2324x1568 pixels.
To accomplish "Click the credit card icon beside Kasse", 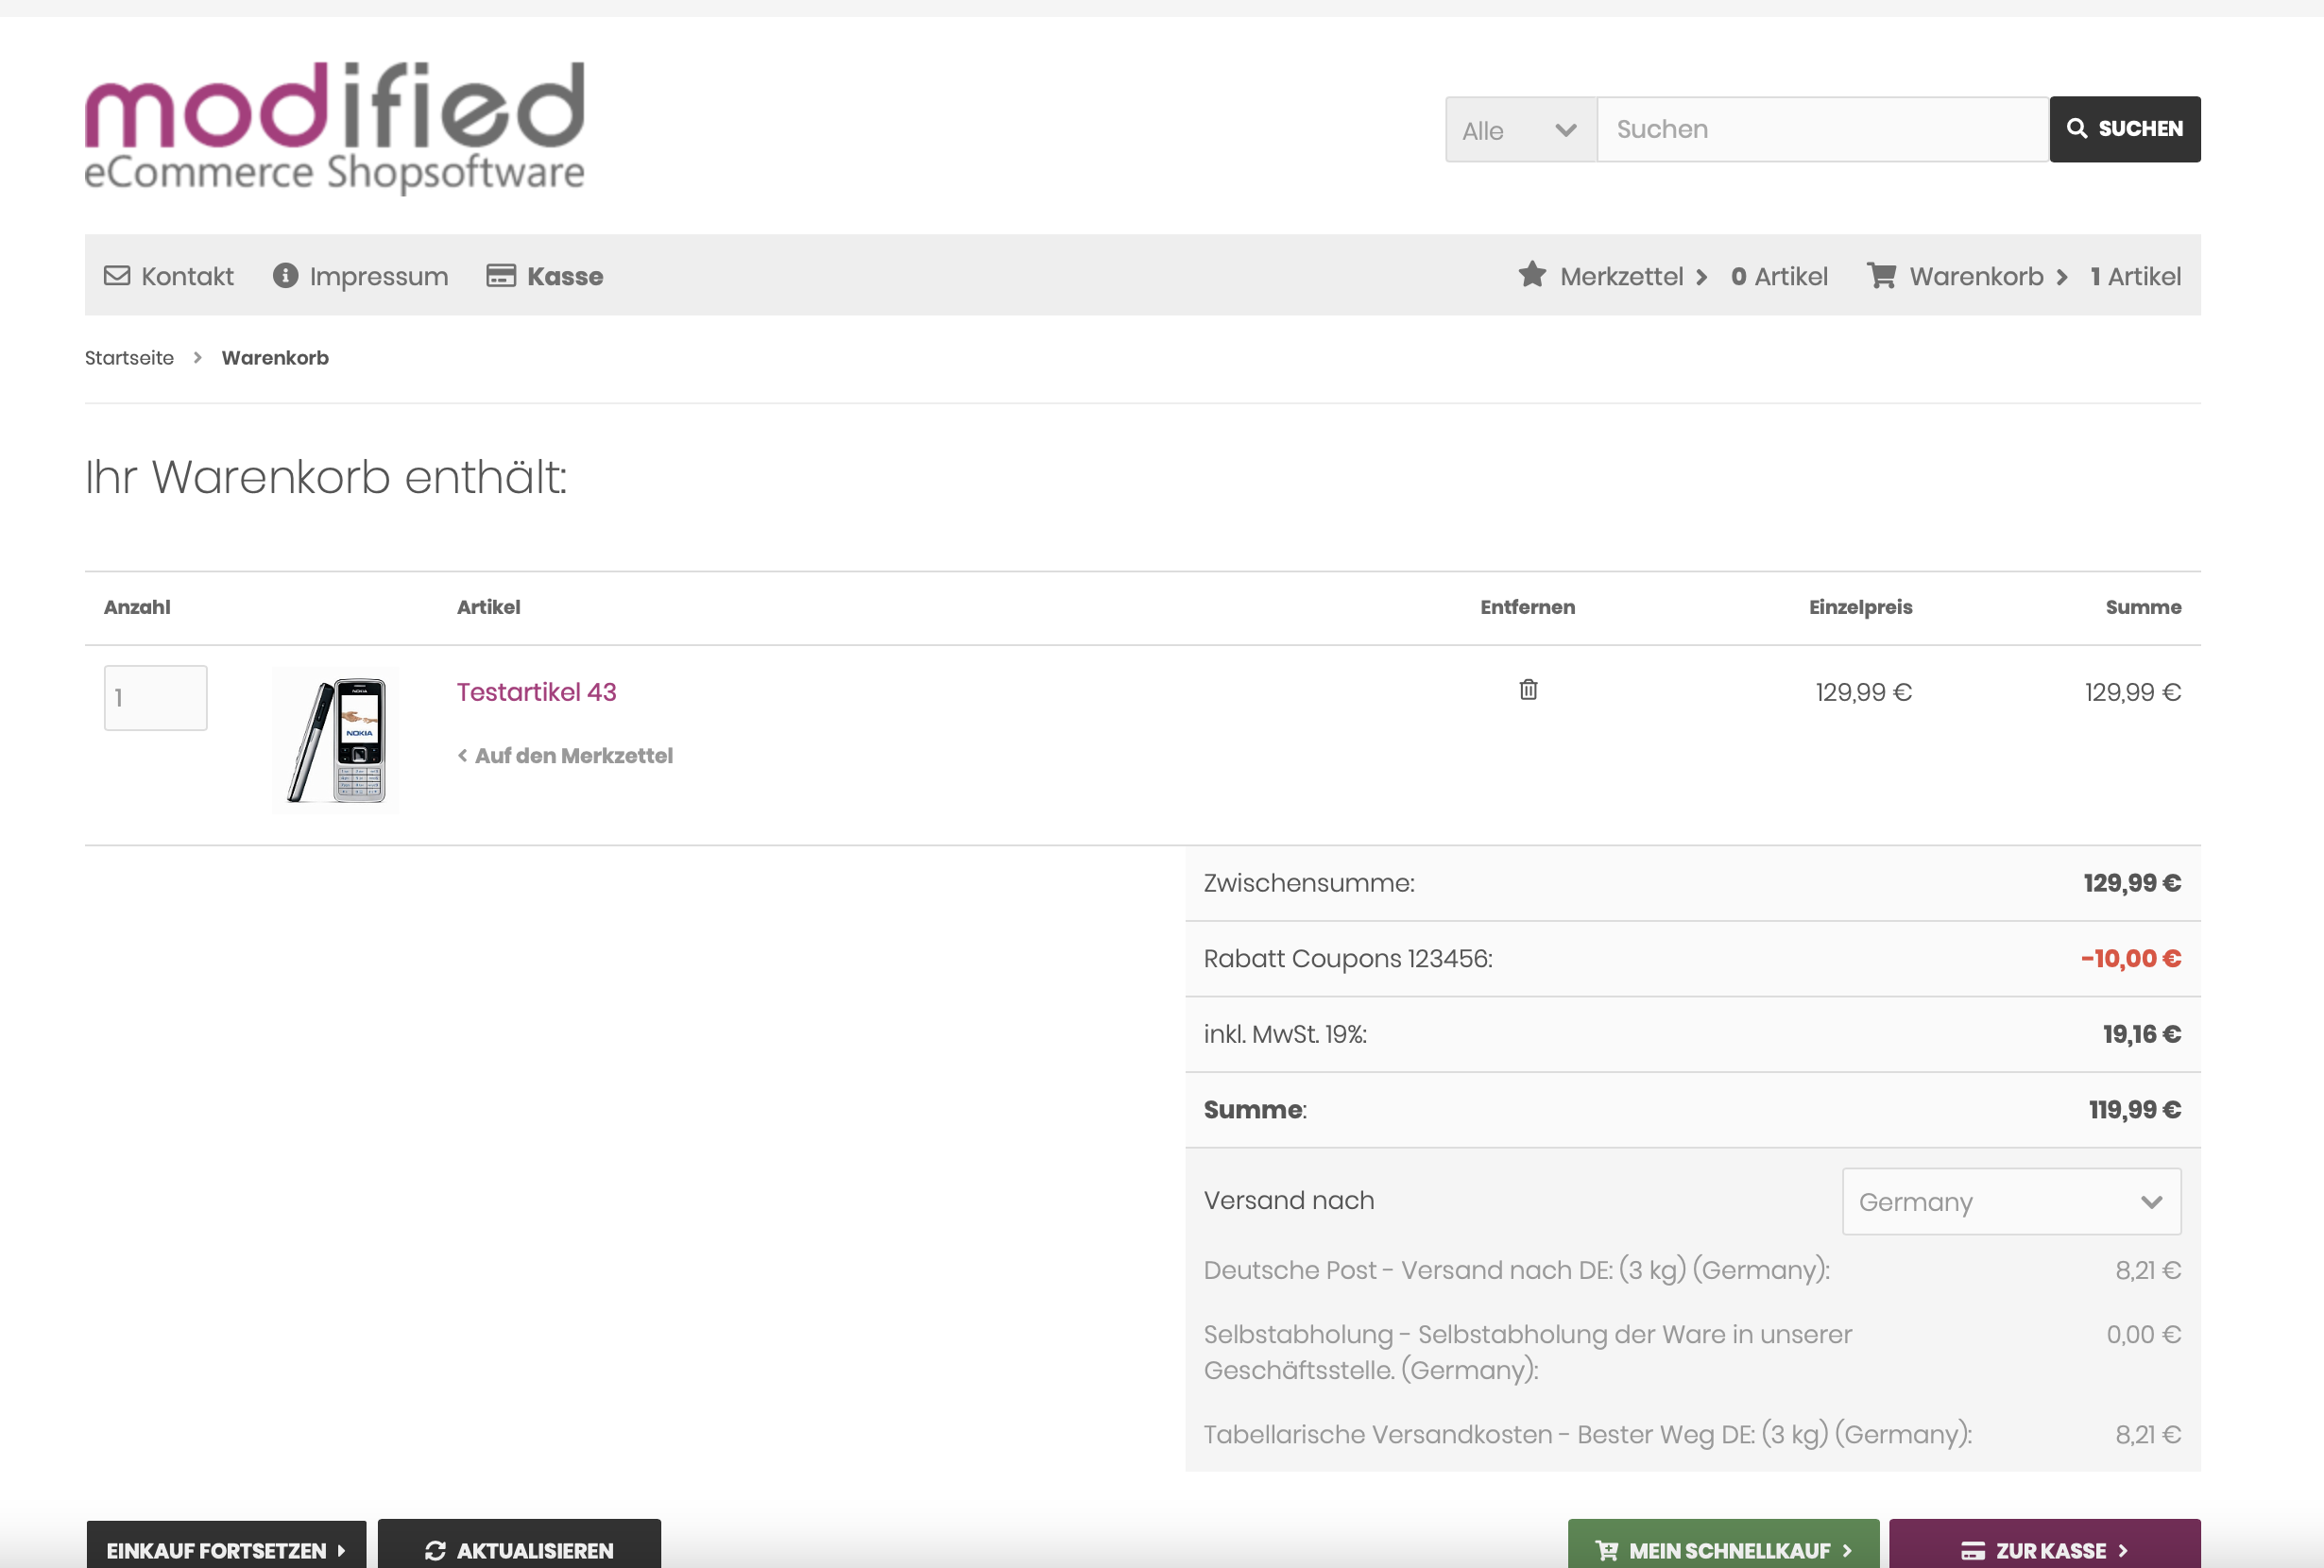I will pyautogui.click(x=500, y=276).
